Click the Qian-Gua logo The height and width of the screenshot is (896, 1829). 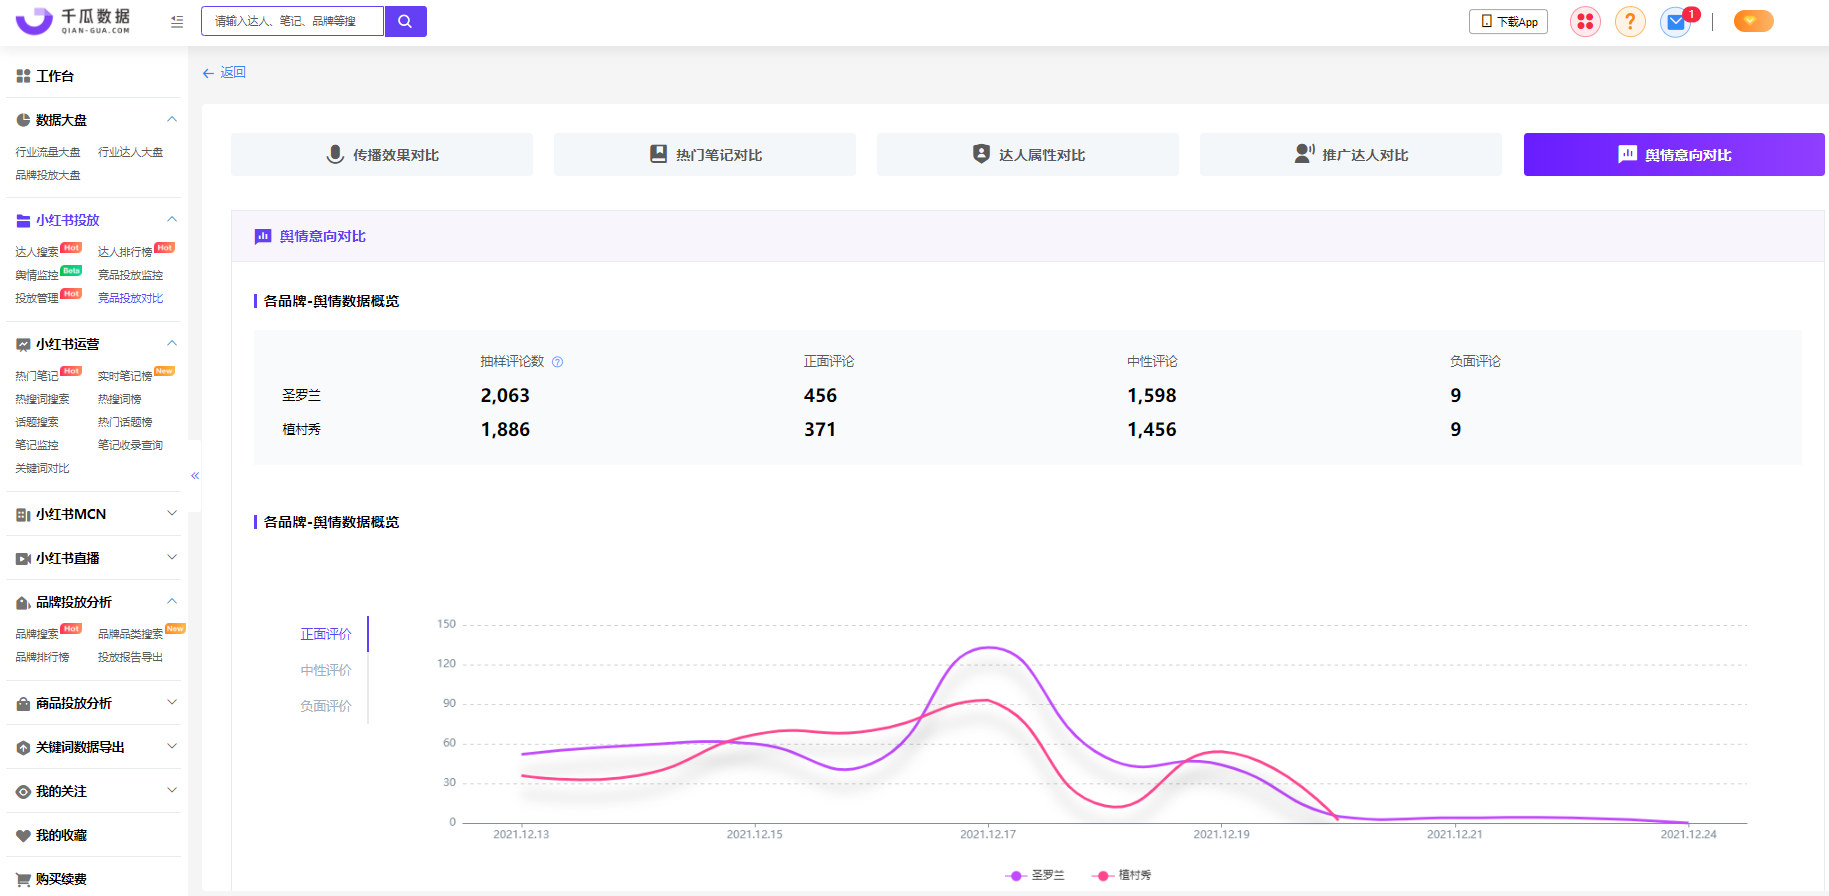click(74, 20)
